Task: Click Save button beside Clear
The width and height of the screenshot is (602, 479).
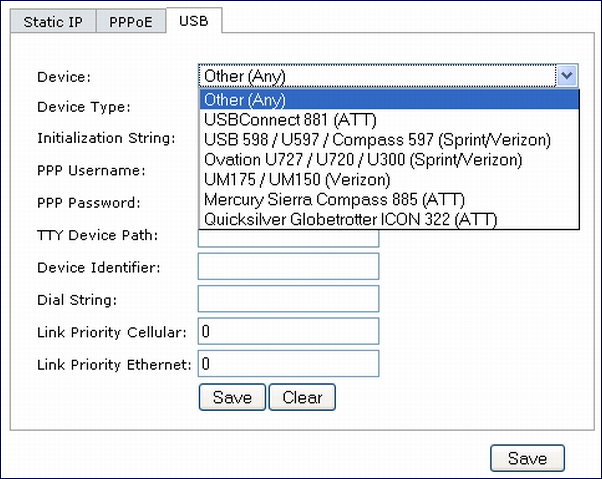Action: (232, 397)
